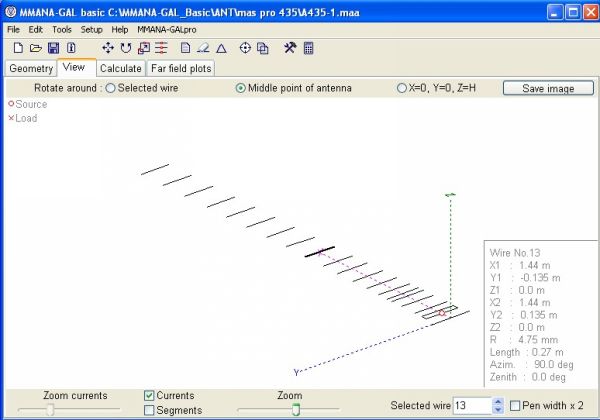600x420 pixels.
Task: Open the file info icon
Action: click(x=71, y=48)
